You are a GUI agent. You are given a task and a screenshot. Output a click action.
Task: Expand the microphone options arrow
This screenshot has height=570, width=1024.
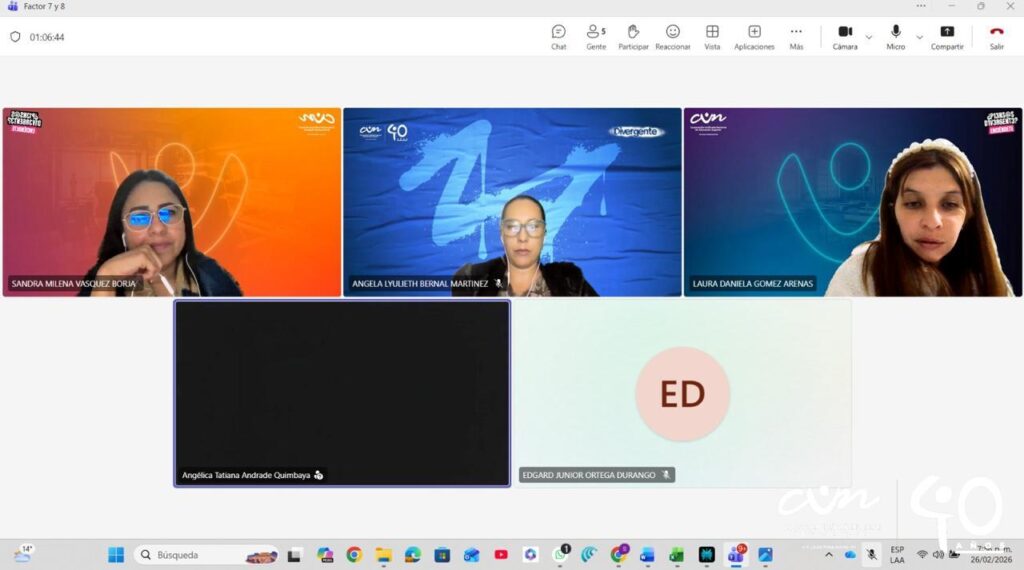coord(919,37)
